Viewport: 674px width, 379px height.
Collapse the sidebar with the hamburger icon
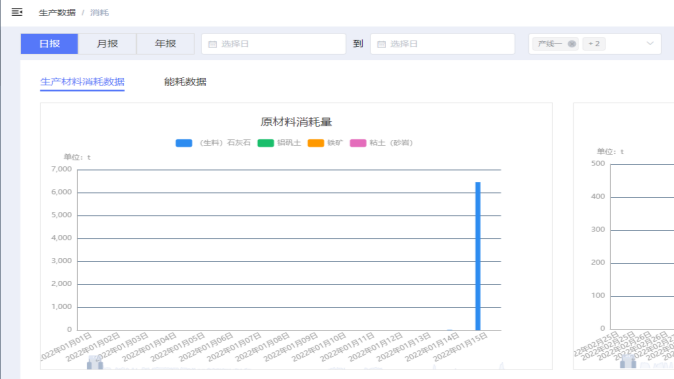coord(17,12)
